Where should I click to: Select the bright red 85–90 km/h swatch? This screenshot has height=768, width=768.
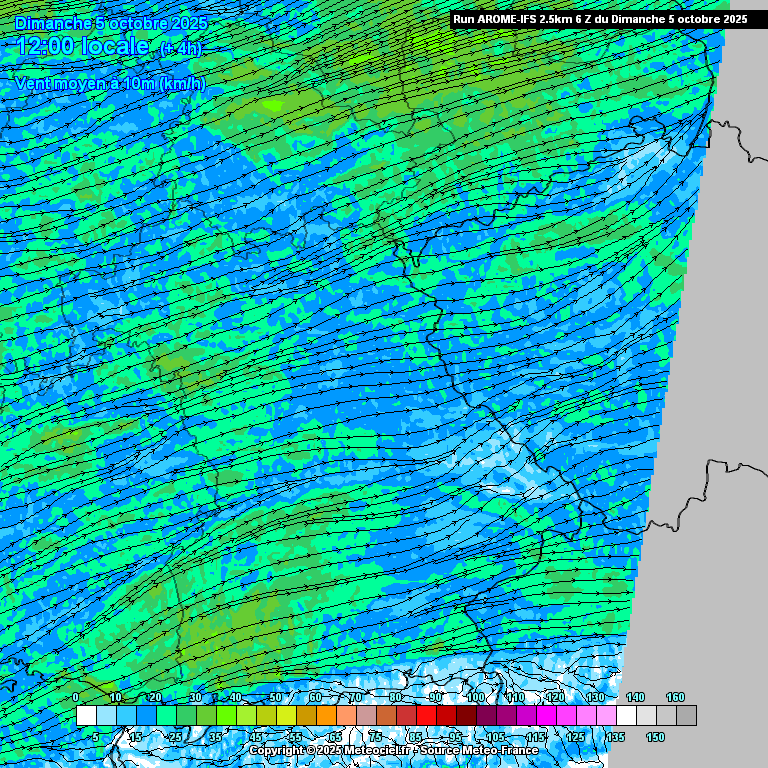coord(426,716)
